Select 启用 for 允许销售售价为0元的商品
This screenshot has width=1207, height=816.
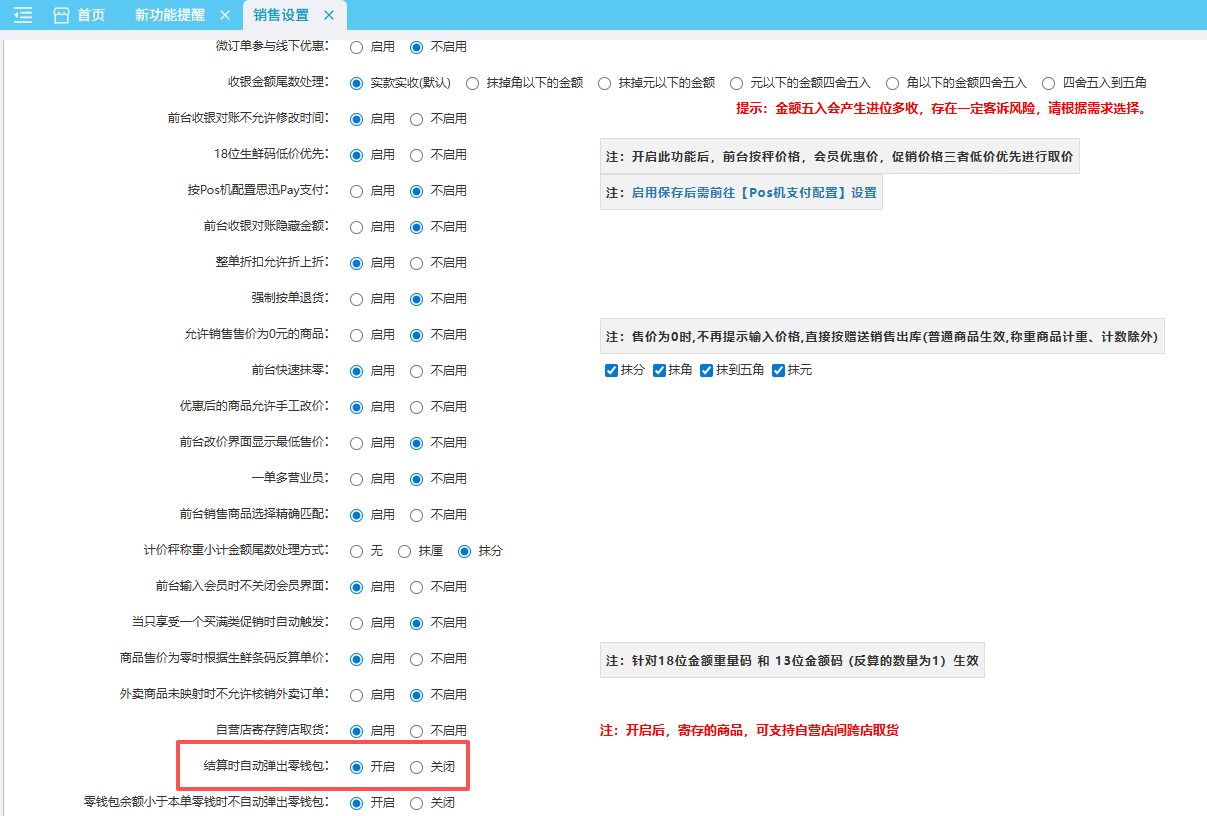pyautogui.click(x=356, y=335)
